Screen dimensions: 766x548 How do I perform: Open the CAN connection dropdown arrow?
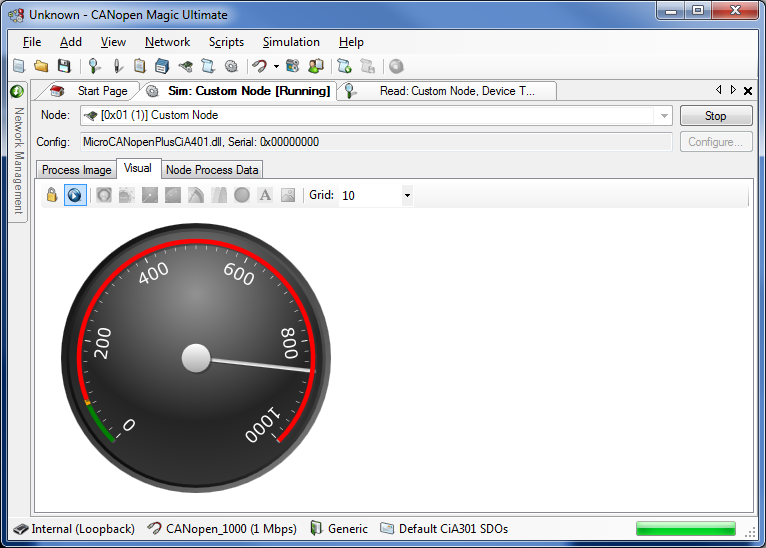click(x=277, y=67)
